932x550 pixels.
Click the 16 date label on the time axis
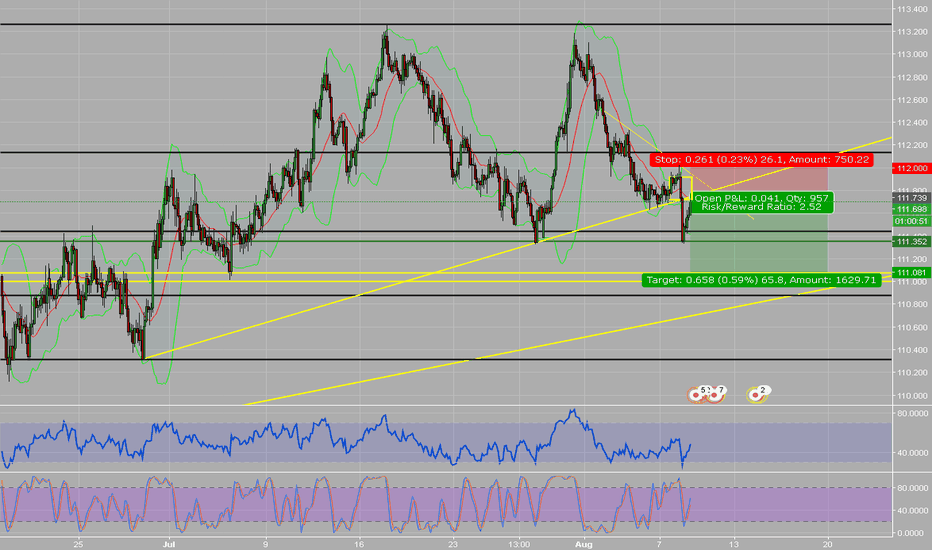click(x=358, y=544)
